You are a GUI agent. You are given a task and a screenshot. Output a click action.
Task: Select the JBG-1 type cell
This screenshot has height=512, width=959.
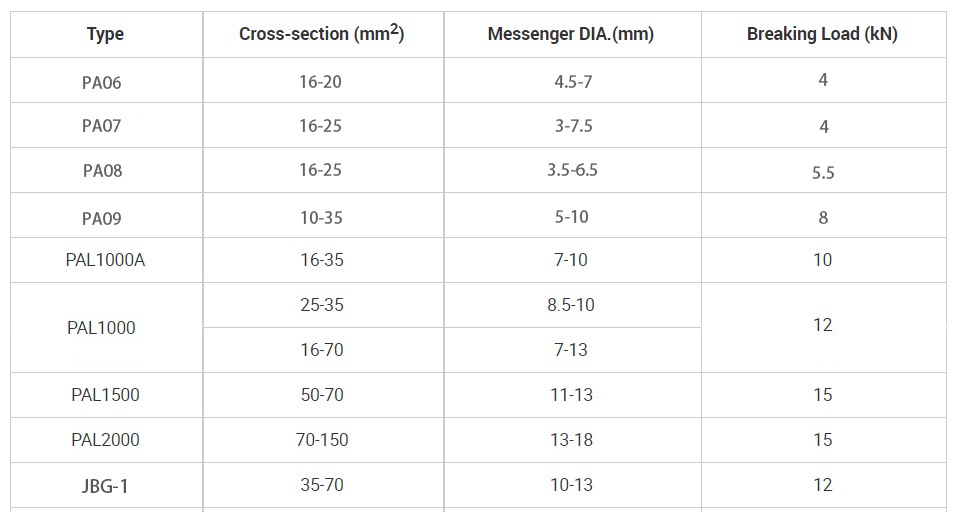[106, 485]
